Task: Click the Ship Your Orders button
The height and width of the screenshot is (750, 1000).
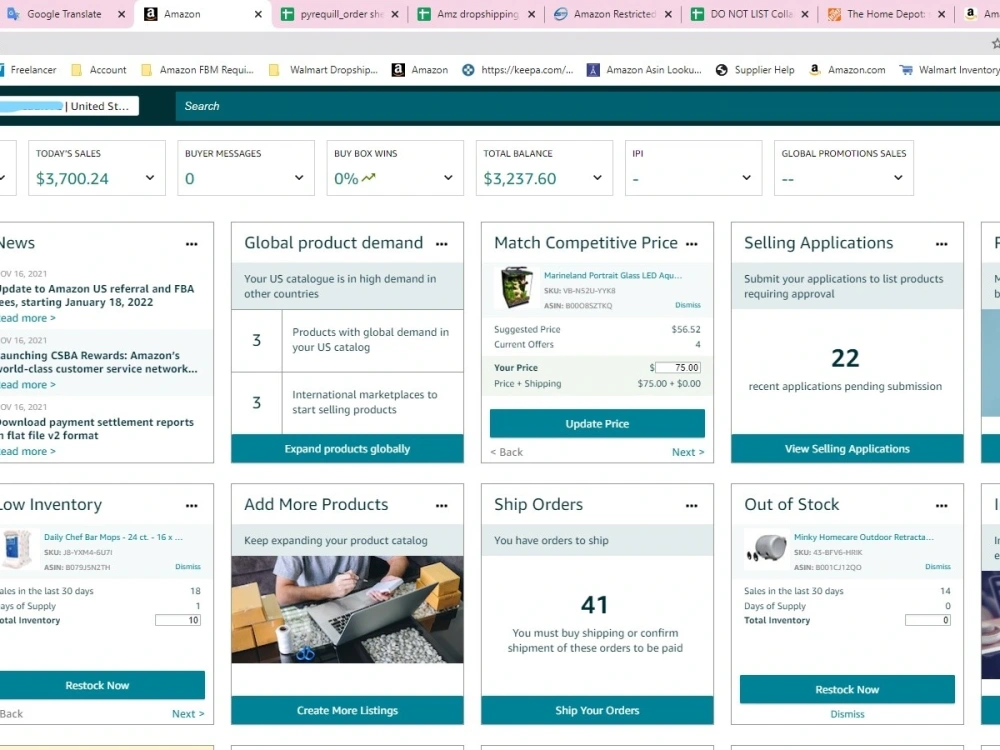Action: point(597,710)
